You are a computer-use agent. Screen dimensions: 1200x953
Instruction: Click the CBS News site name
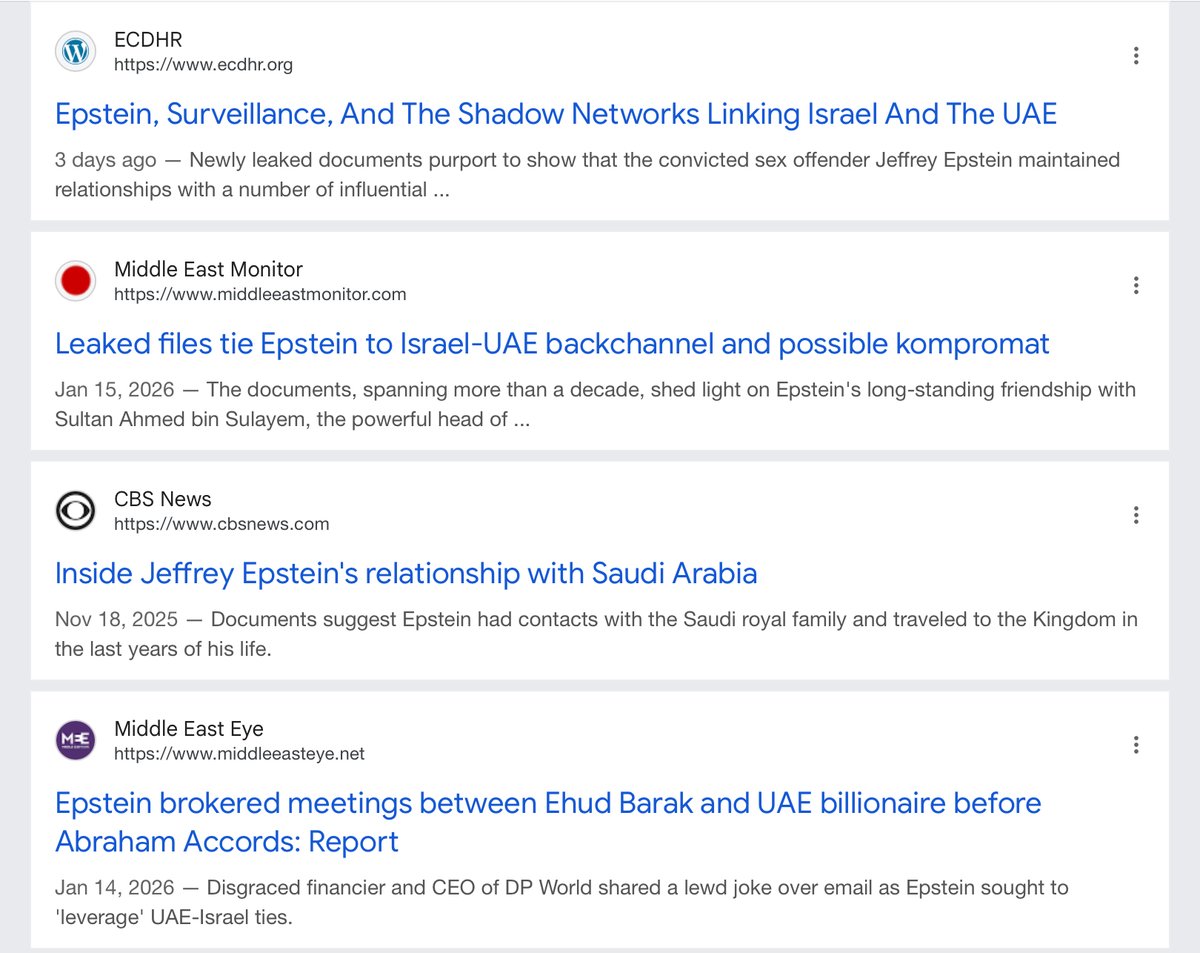point(163,499)
